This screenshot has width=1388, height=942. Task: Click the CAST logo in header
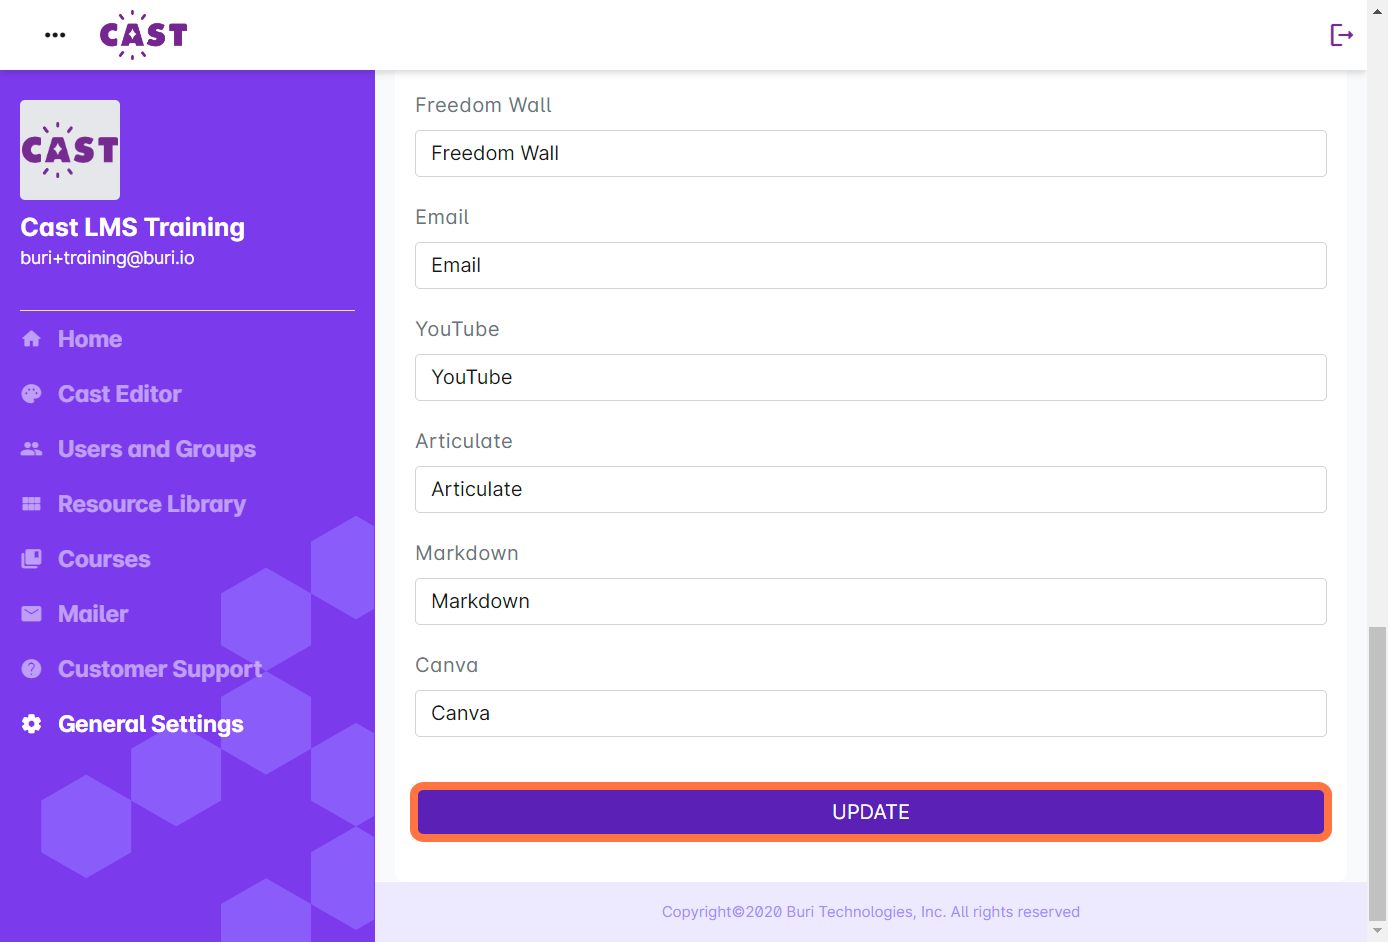pyautogui.click(x=144, y=35)
